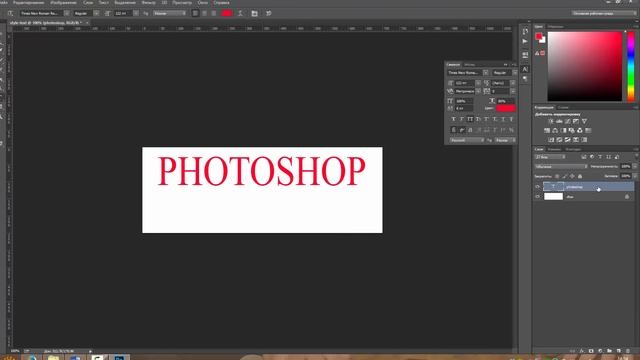The width and height of the screenshot is (640, 360).
Task: Open collapsed History panel icon
Action: click(x=525, y=31)
